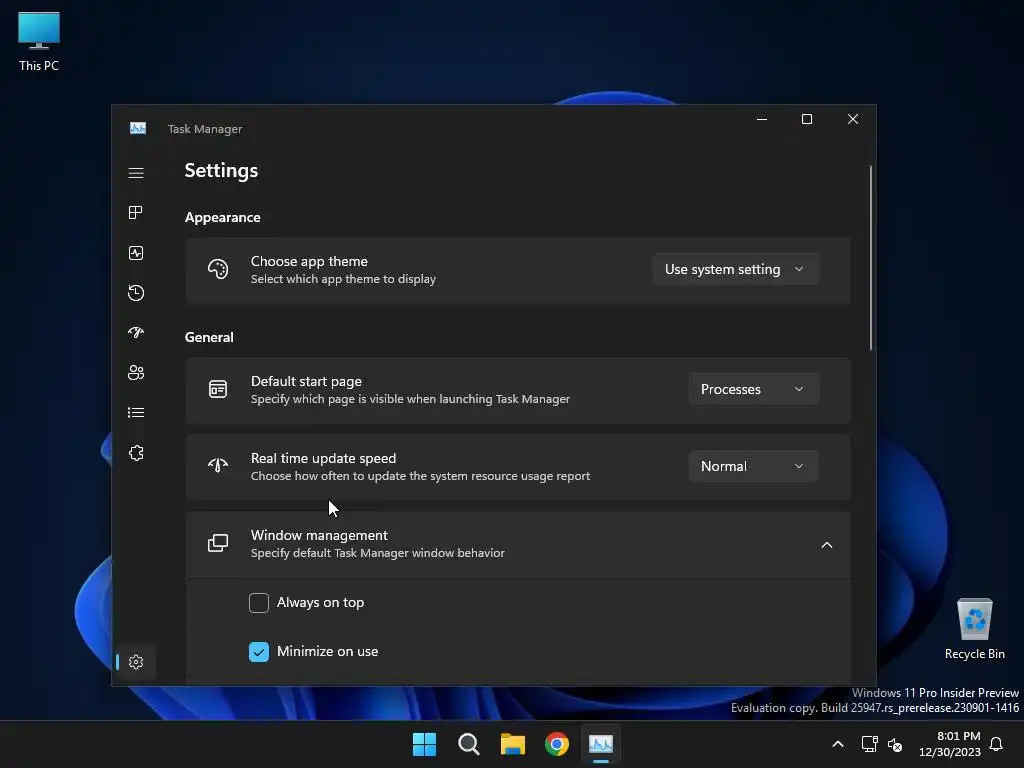Open the Users page icon
The image size is (1024, 768).
point(136,372)
